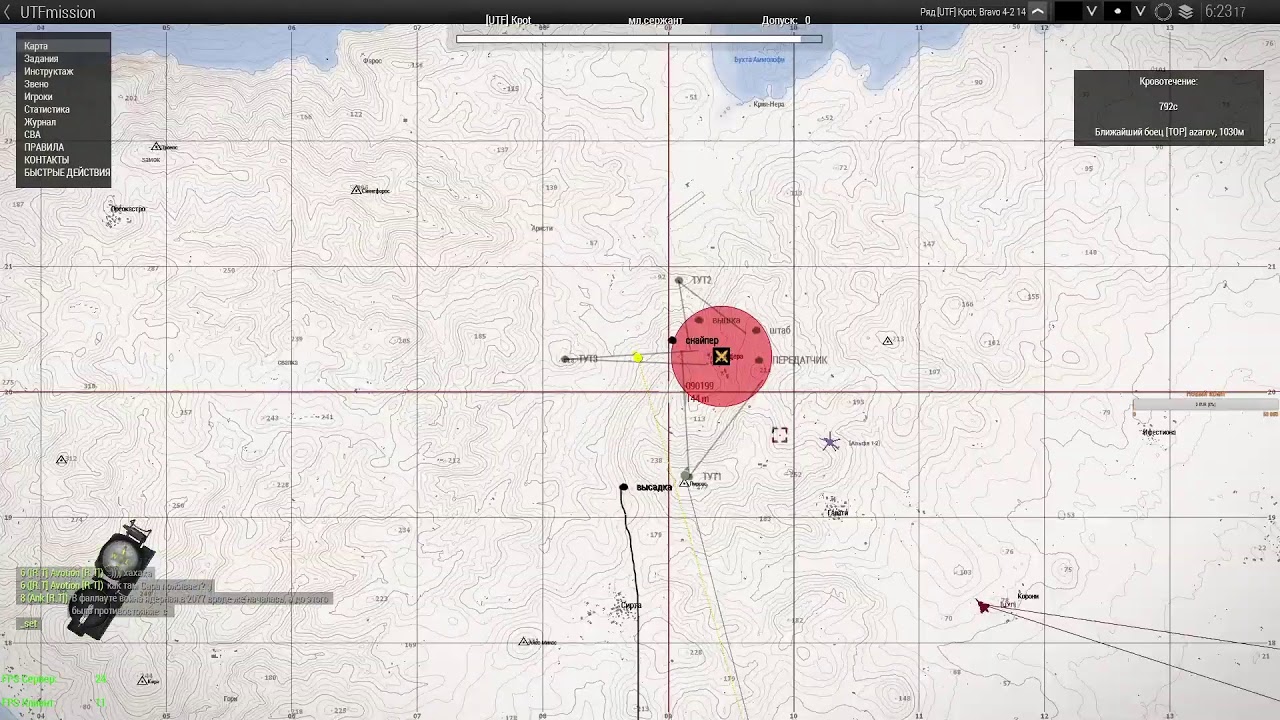Open the Задания section
Viewport: 1280px width, 720px height.
point(64,59)
